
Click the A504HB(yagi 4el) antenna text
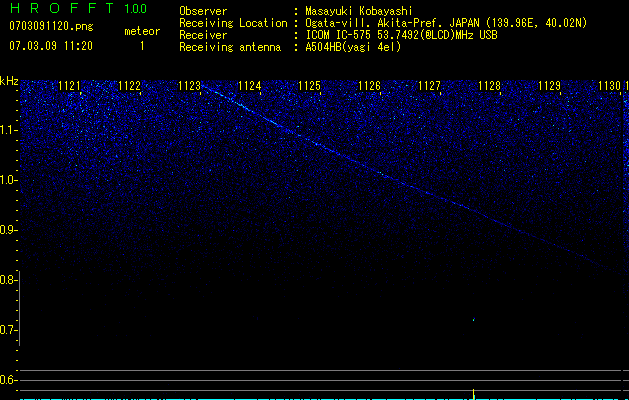point(353,47)
